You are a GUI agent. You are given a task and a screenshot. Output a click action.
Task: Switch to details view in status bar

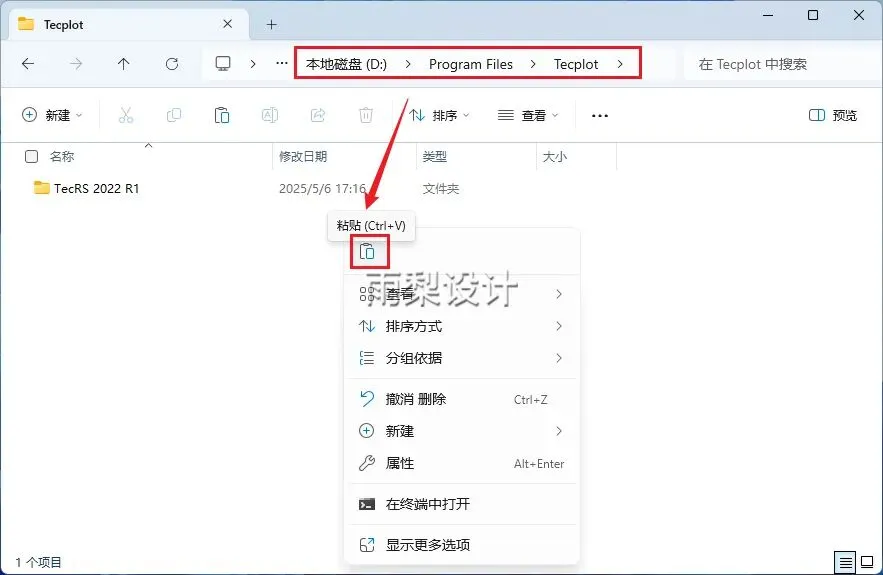click(x=845, y=562)
